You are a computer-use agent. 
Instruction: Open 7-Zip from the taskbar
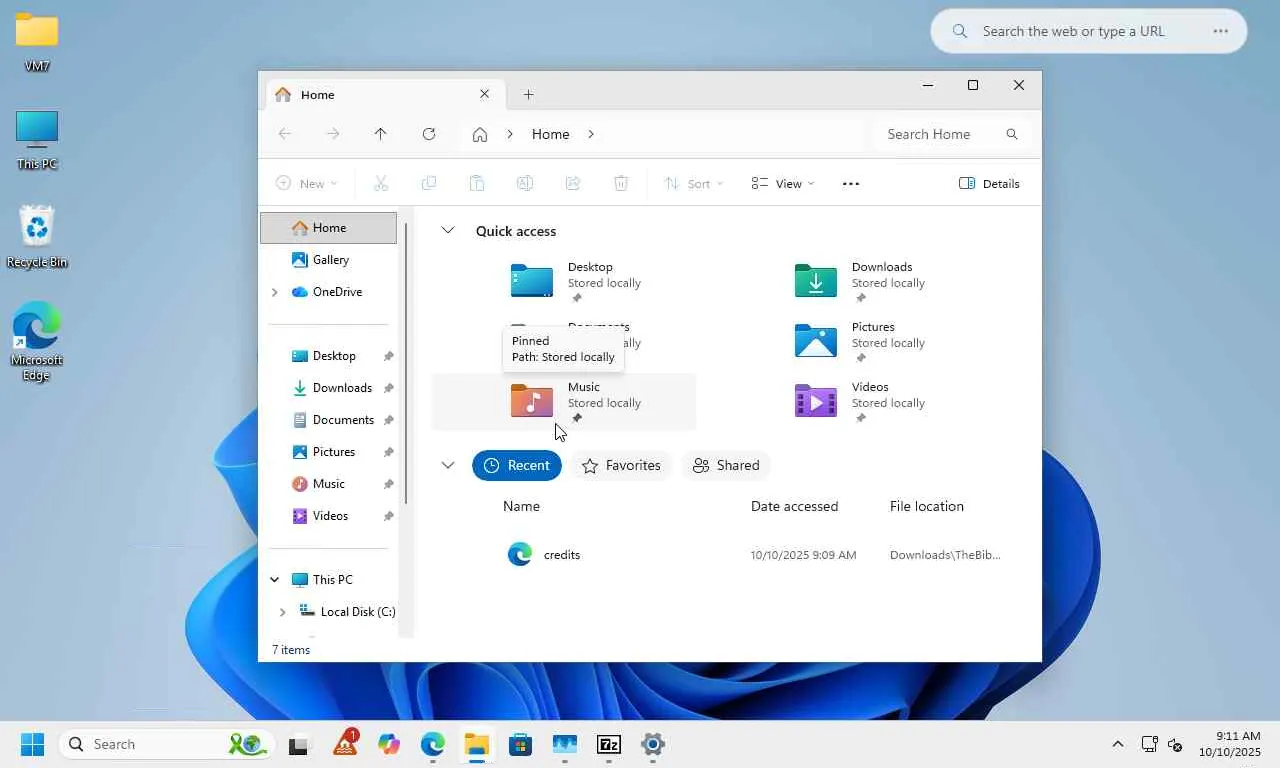point(608,744)
